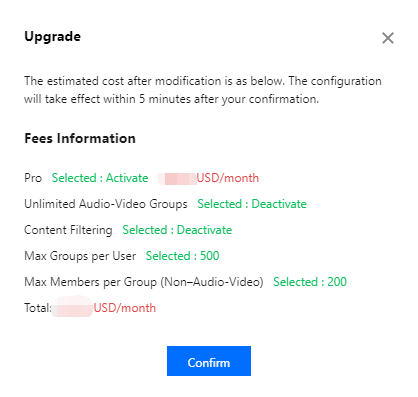Click 'Selected : Activate' text for Pro
418x397 pixels.
click(100, 178)
